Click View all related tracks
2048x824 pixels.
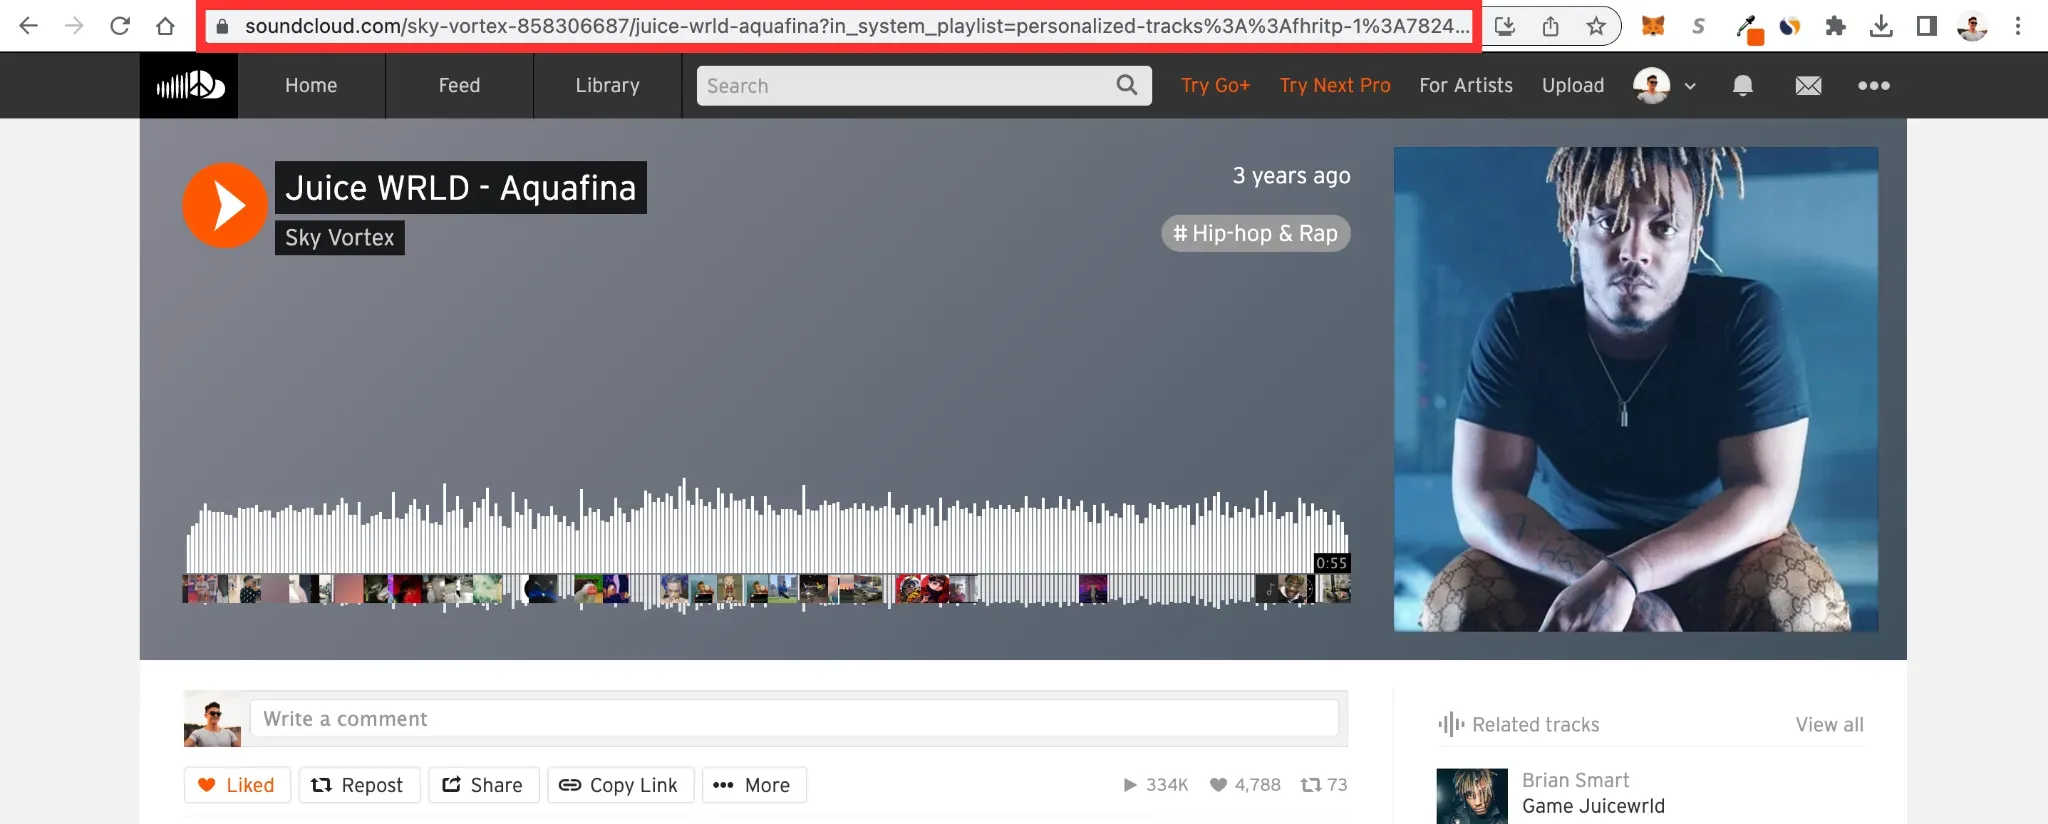[1829, 724]
